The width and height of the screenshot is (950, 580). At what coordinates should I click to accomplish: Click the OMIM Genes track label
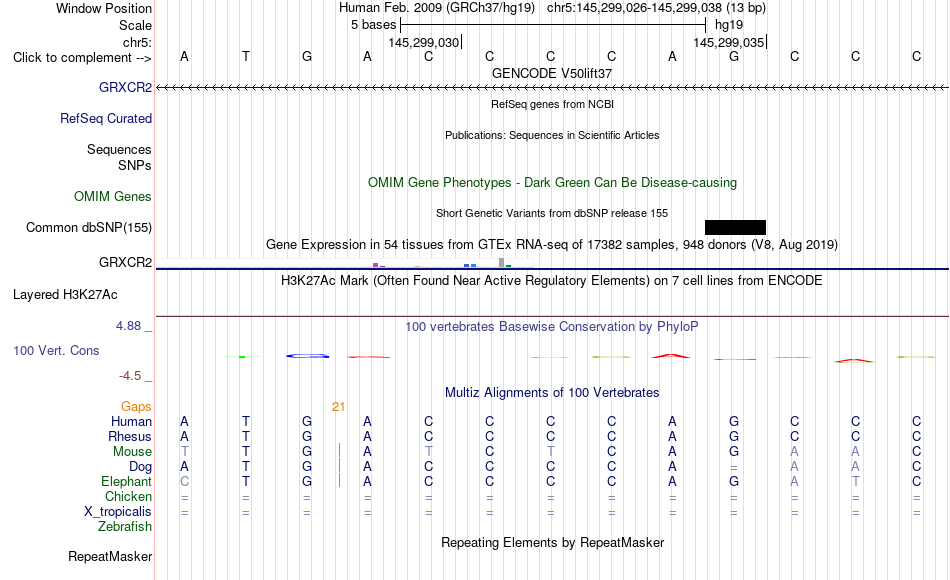point(113,196)
